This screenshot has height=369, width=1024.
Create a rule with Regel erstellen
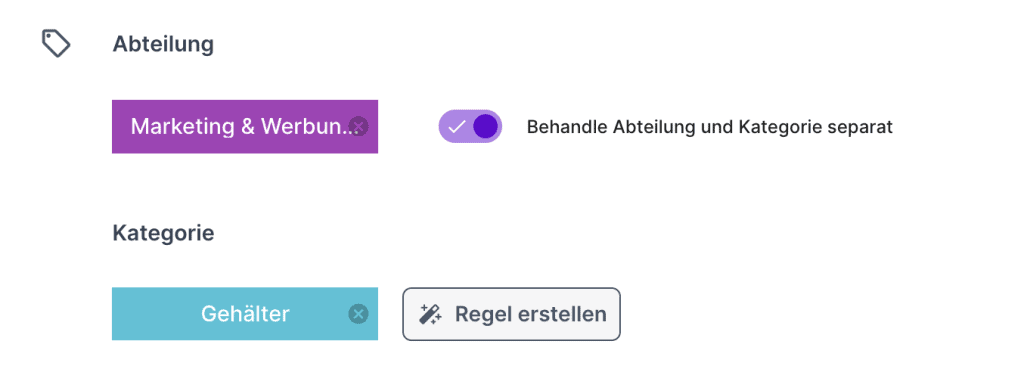tap(511, 314)
